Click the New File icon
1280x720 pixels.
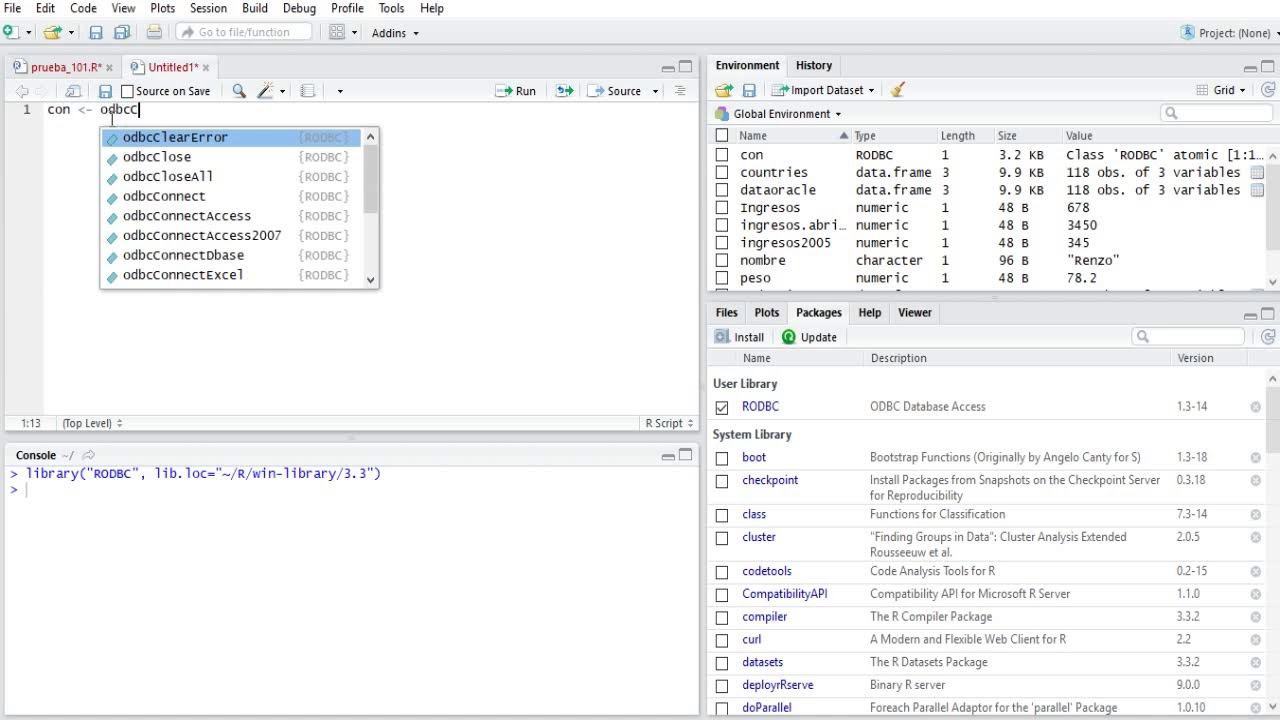click(x=10, y=32)
